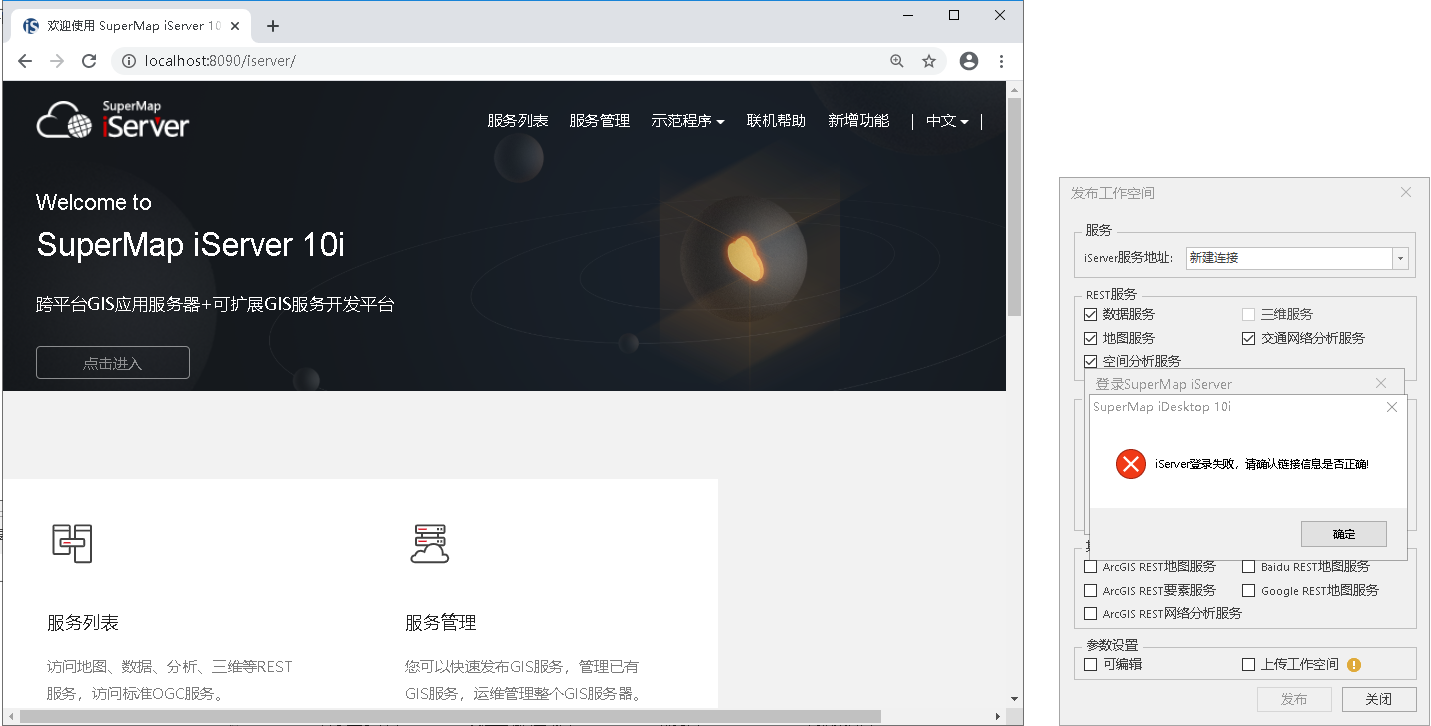Screen dimensions: 1431x726
Task: Open the browser zoom magnifier icon
Action: tap(897, 61)
